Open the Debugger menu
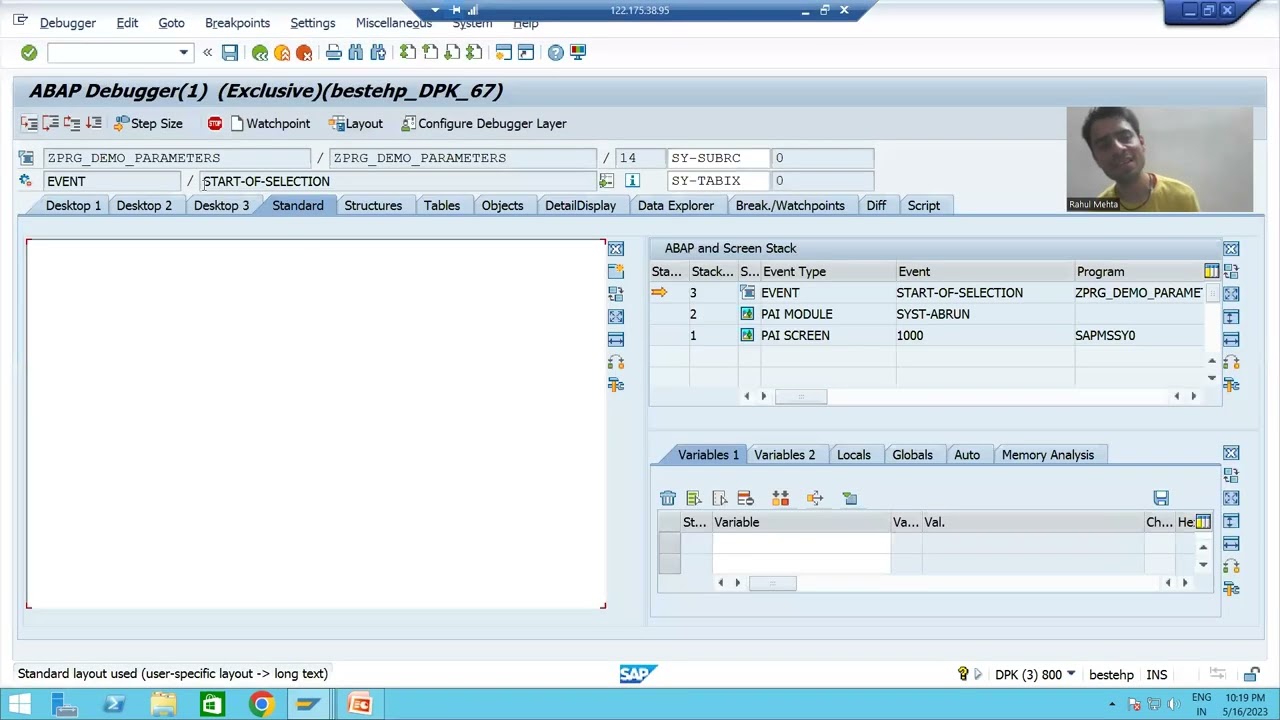 68,23
